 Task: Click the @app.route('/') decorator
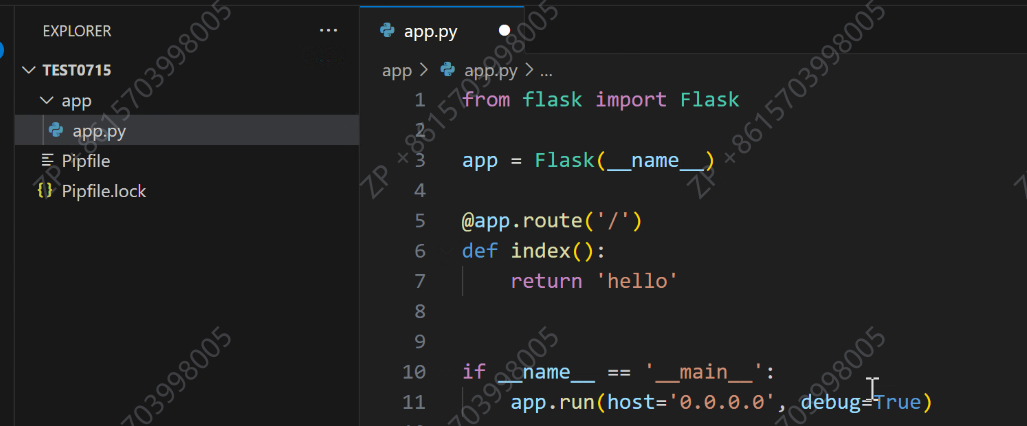coord(551,221)
